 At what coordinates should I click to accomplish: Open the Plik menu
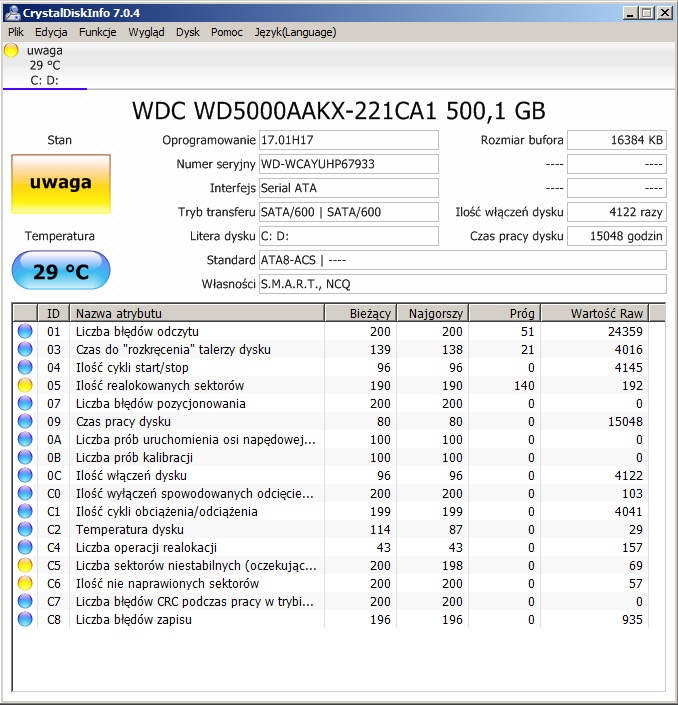click(x=16, y=32)
